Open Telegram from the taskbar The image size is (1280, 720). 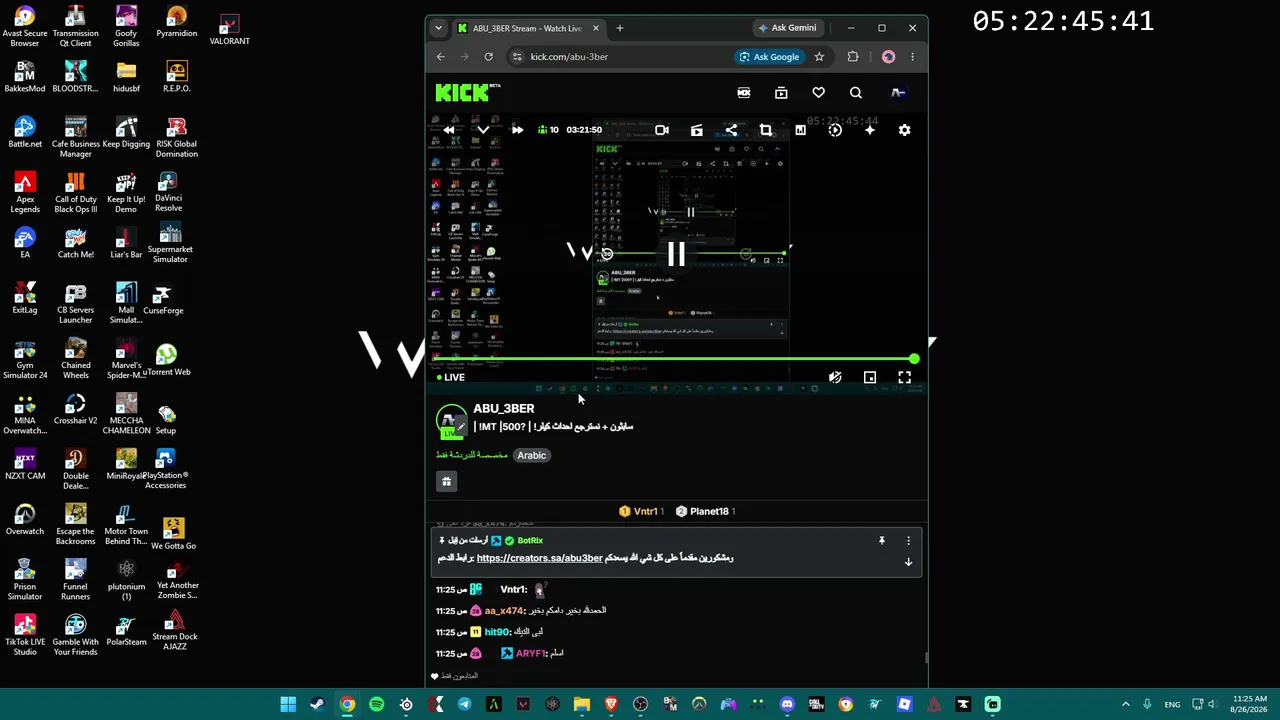tap(464, 705)
